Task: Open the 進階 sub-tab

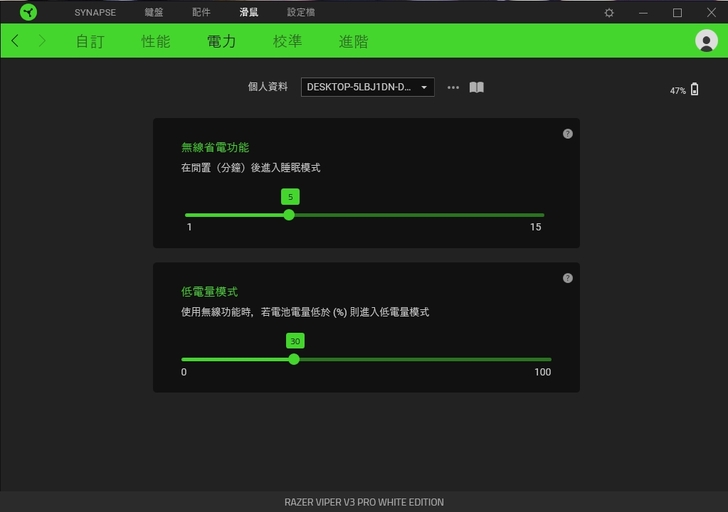Action: tap(353, 41)
